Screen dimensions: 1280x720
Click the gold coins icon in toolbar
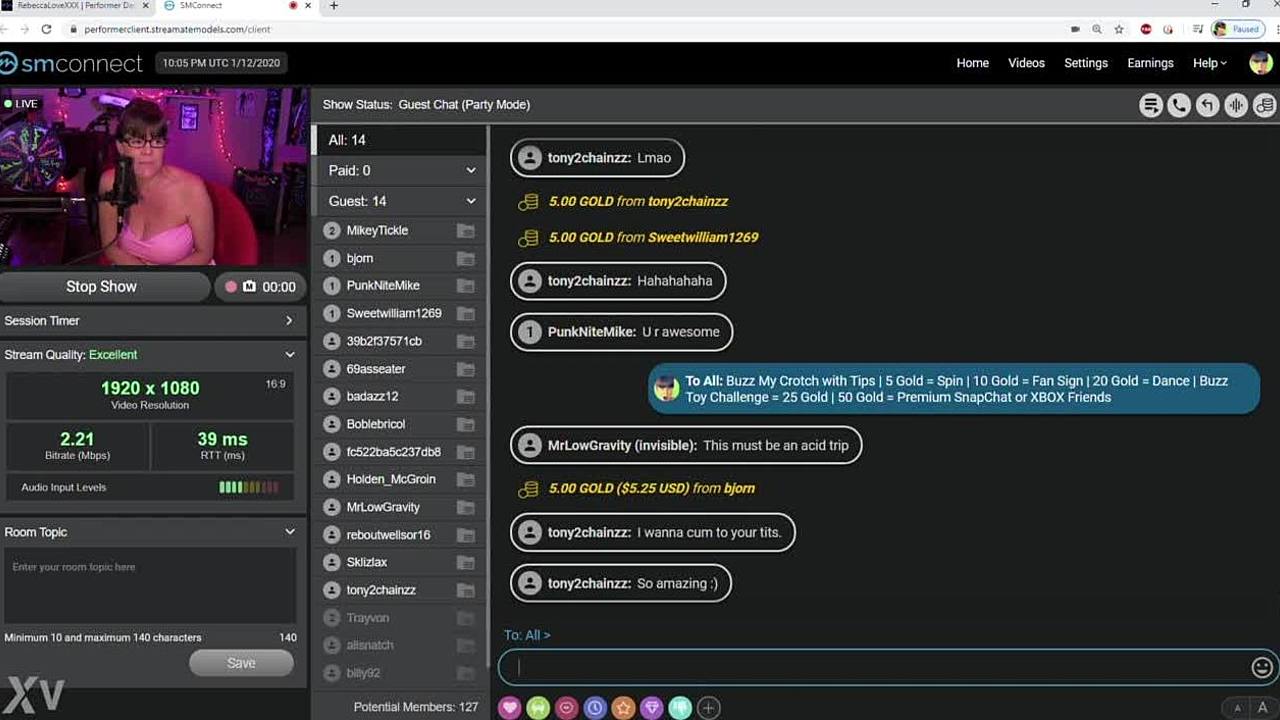pos(1264,105)
